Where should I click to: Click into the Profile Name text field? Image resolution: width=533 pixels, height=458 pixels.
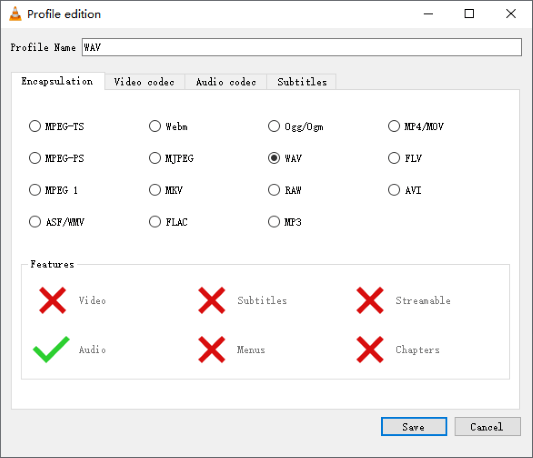pyautogui.click(x=302, y=47)
